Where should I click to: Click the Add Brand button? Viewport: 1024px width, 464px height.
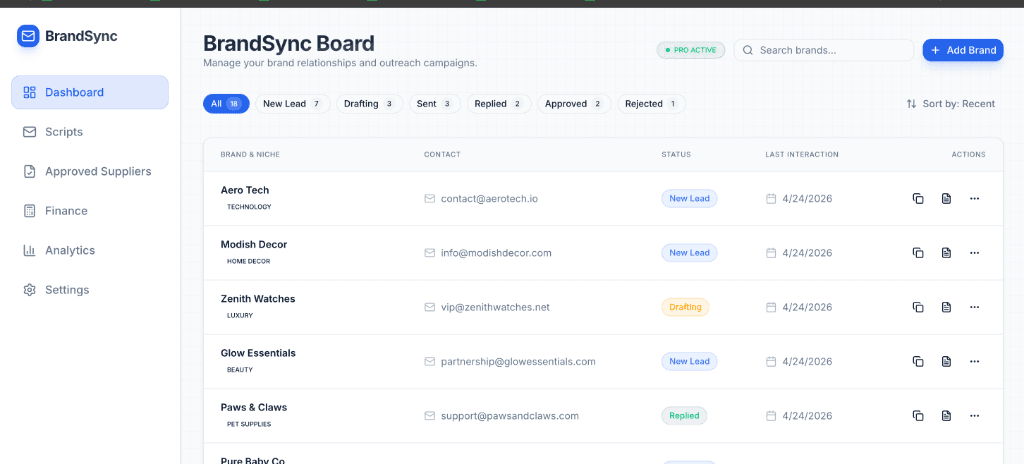pyautogui.click(x=963, y=50)
